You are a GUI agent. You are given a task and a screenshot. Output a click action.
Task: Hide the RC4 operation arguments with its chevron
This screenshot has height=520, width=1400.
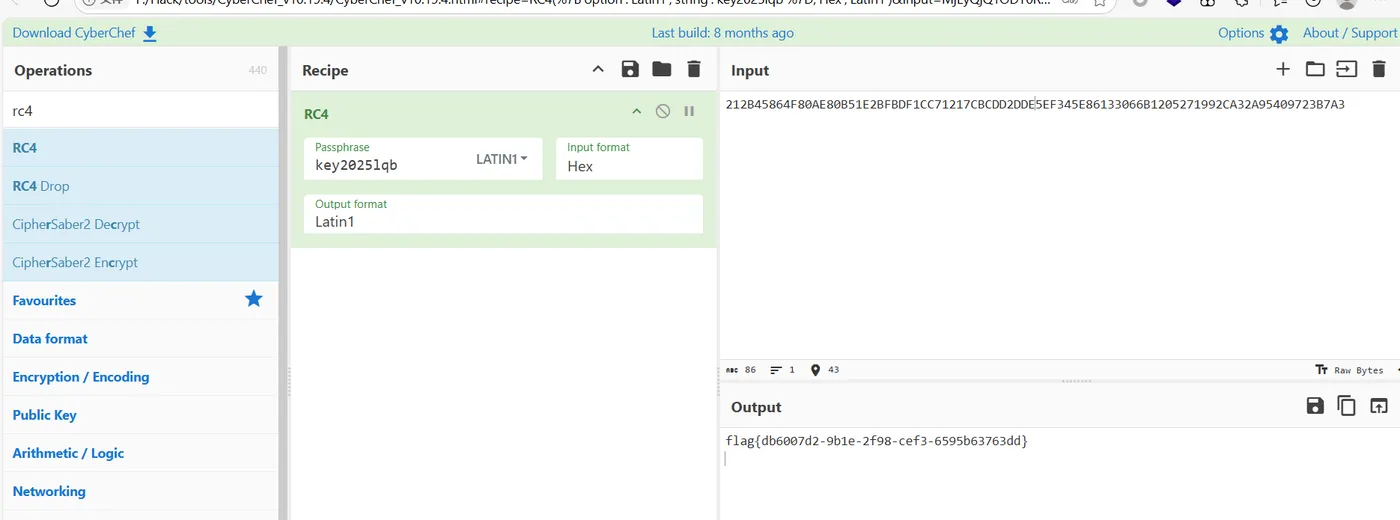(x=636, y=111)
